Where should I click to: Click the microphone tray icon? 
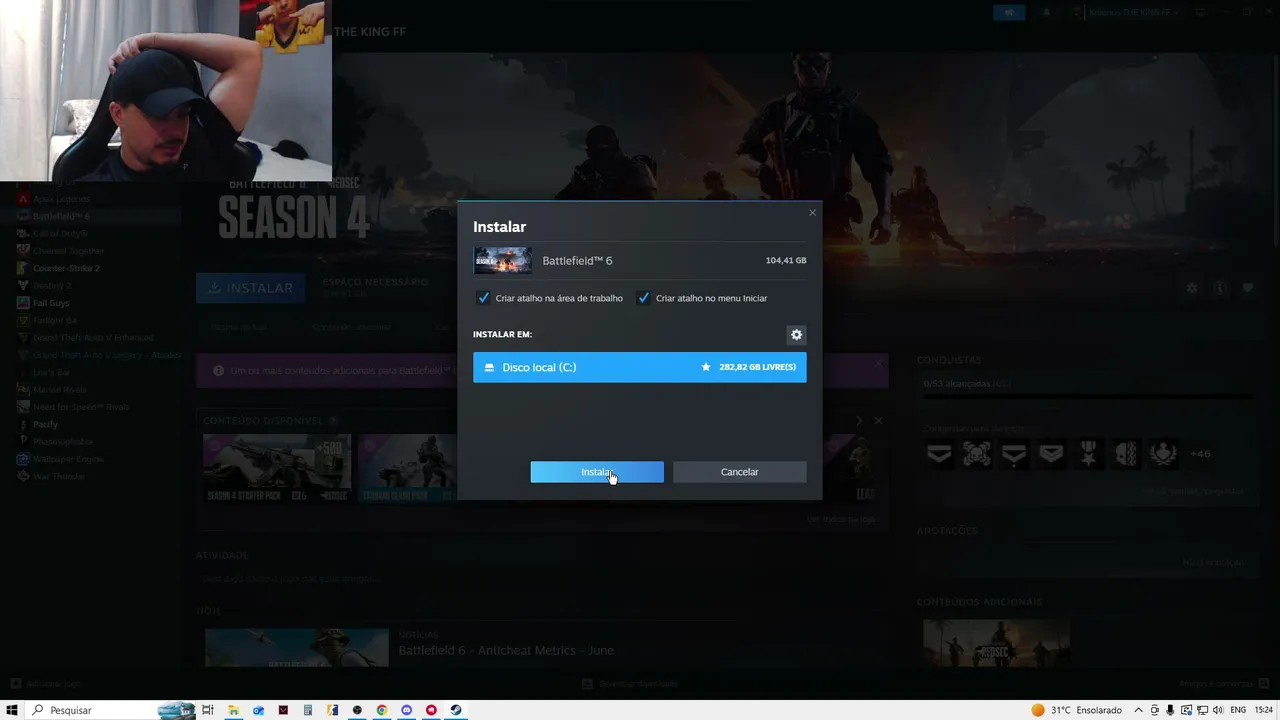pyautogui.click(x=1170, y=710)
